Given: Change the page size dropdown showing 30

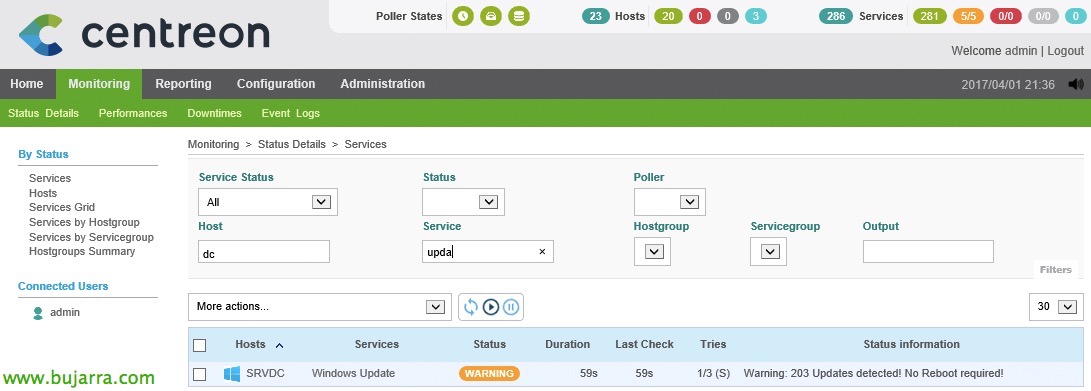Looking at the screenshot, I should click(1056, 307).
